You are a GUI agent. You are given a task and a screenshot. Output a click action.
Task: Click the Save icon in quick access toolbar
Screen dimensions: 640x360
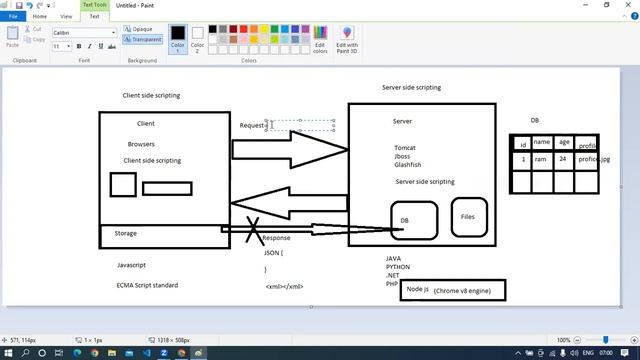tap(19, 6)
